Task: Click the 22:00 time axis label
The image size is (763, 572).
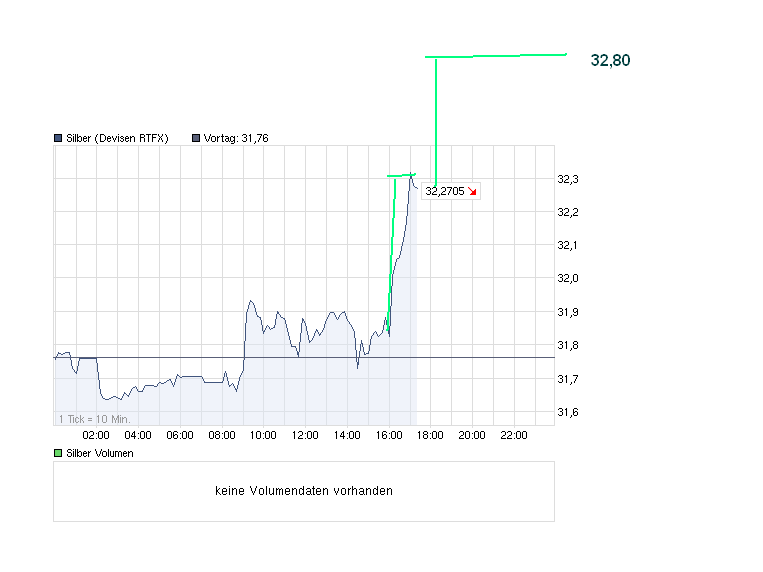Action: (514, 435)
